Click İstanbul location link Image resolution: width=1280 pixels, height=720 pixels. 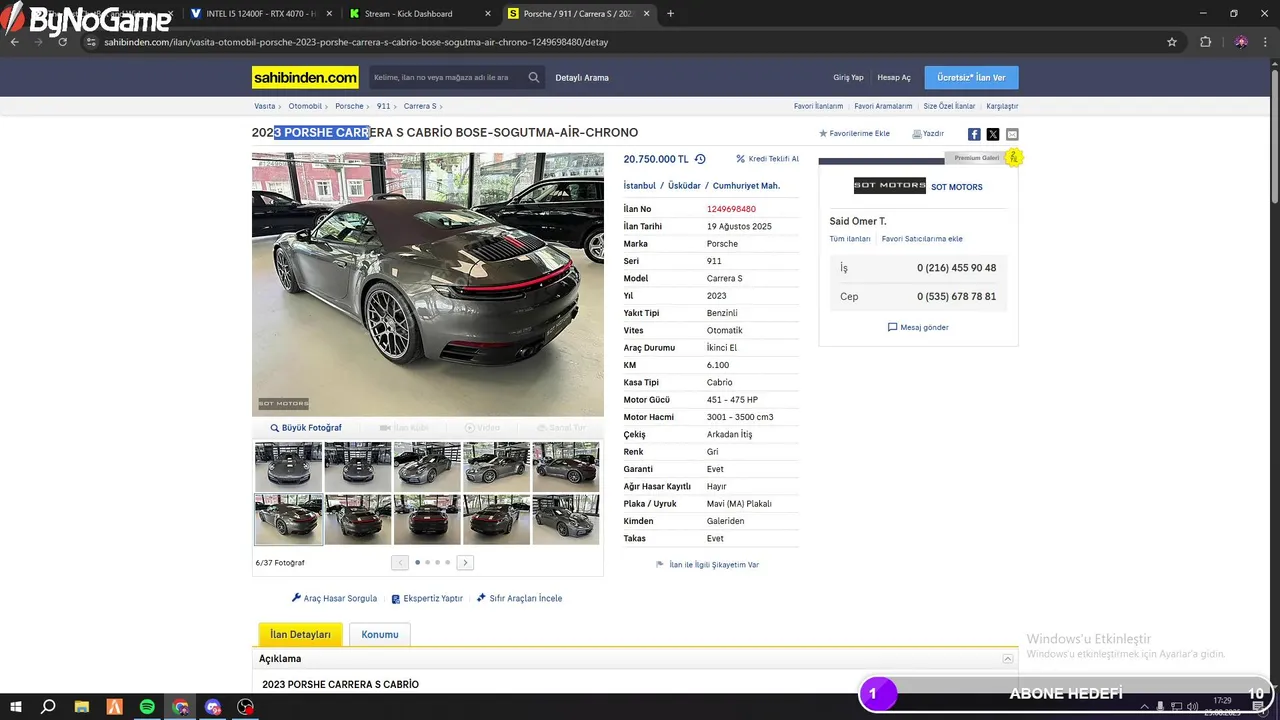[639, 186]
